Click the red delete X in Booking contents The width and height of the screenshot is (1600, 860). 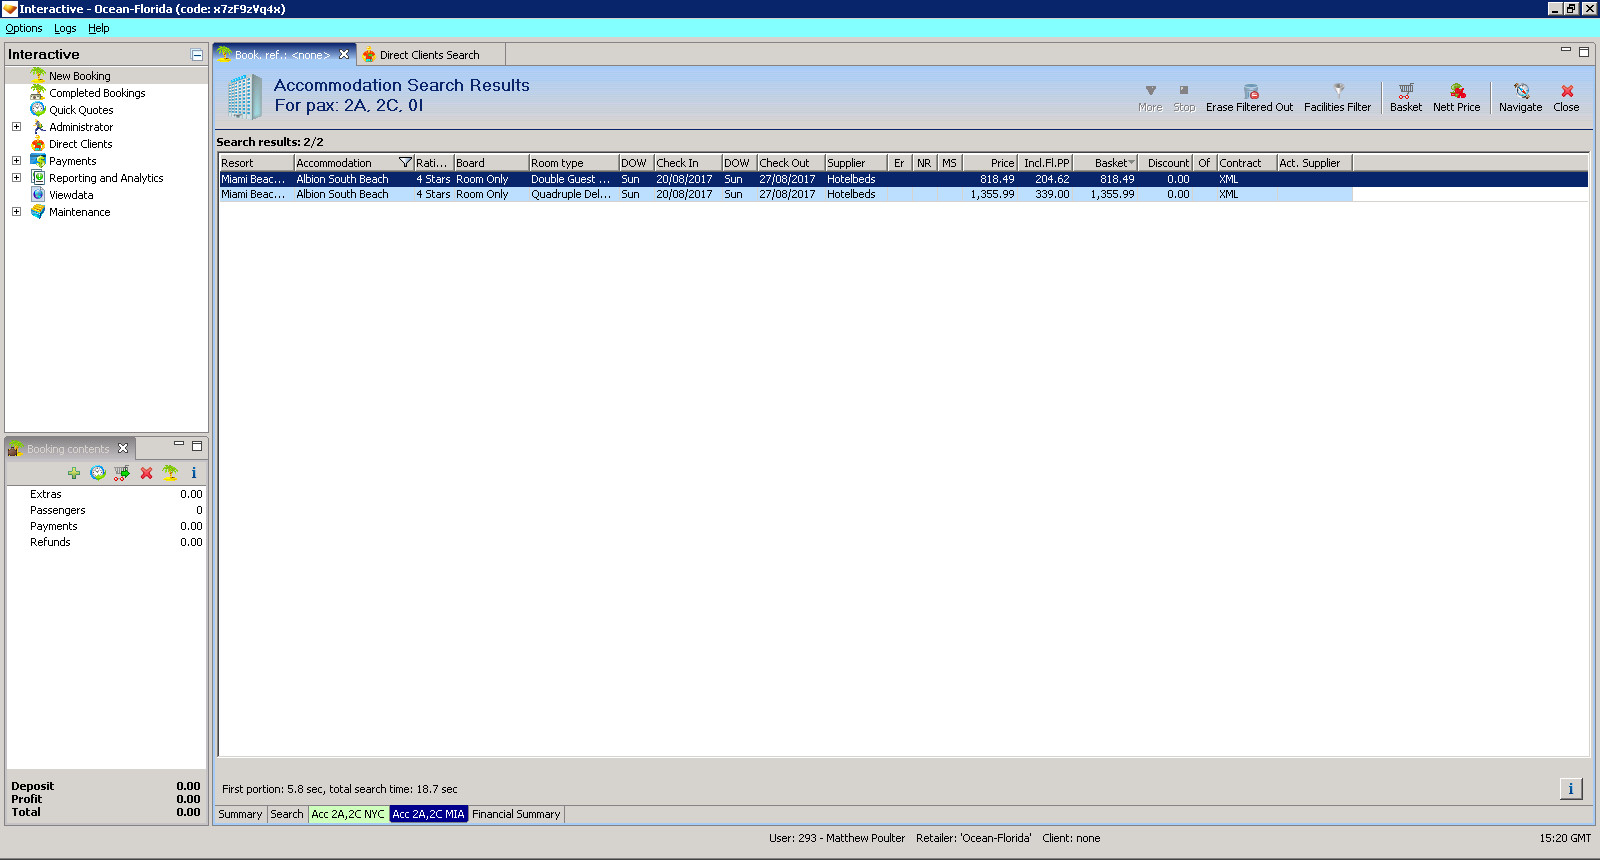[x=147, y=473]
